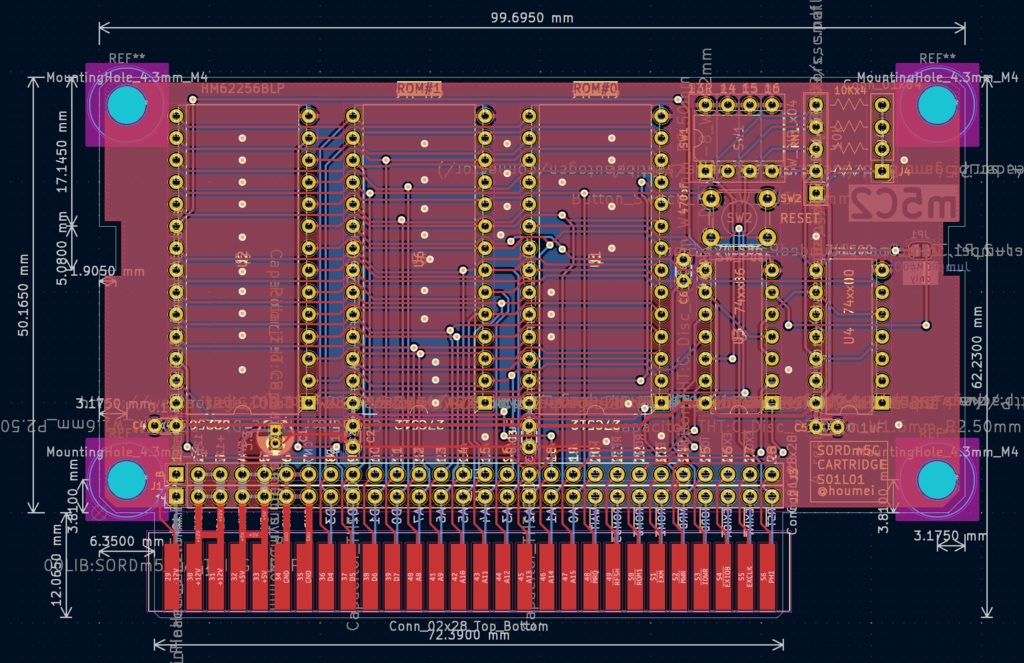Click the 62.2300 mm dimension on the right
1024x663 pixels.
[977, 348]
